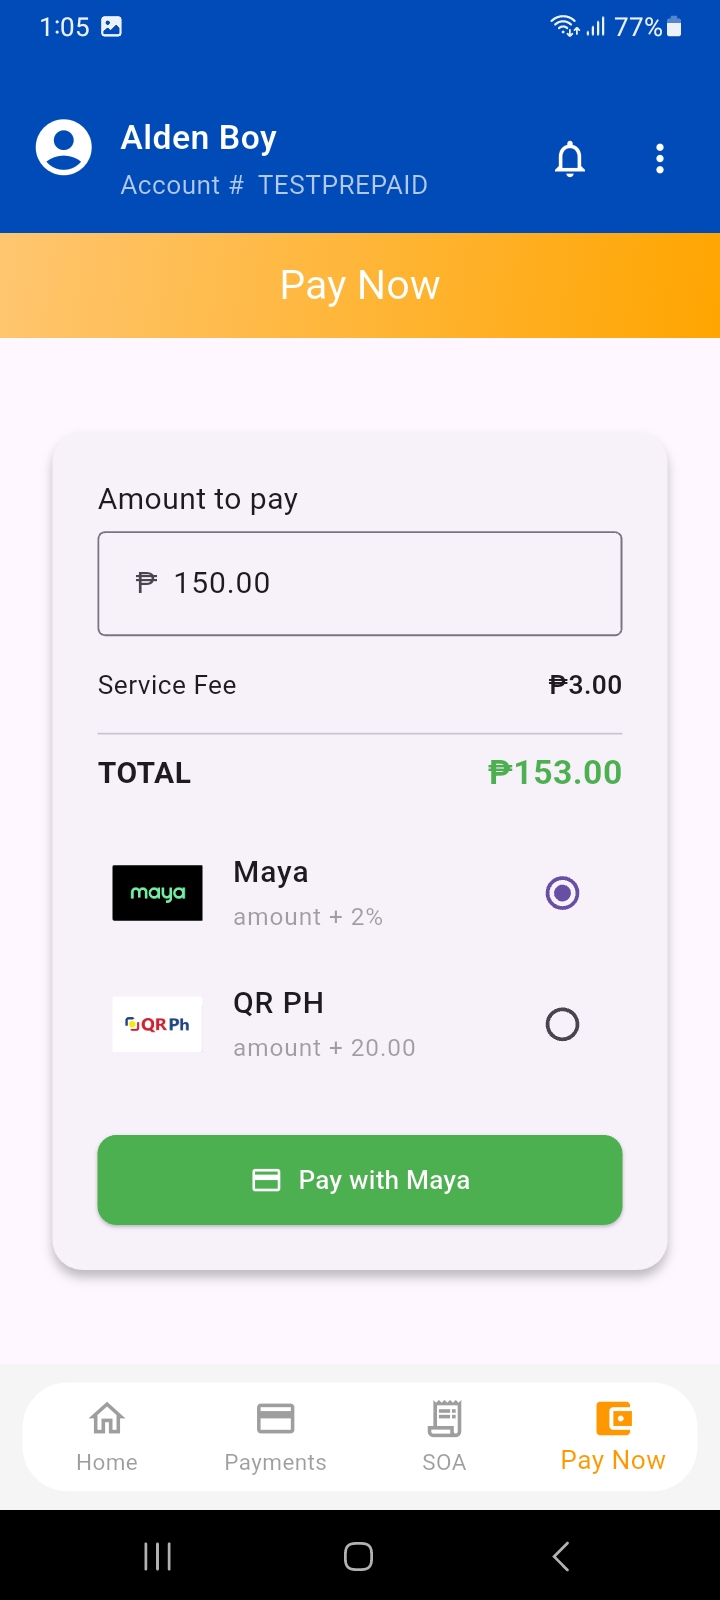Viewport: 720px width, 1600px height.
Task: Switch to the SOA tab
Action: point(444,1437)
